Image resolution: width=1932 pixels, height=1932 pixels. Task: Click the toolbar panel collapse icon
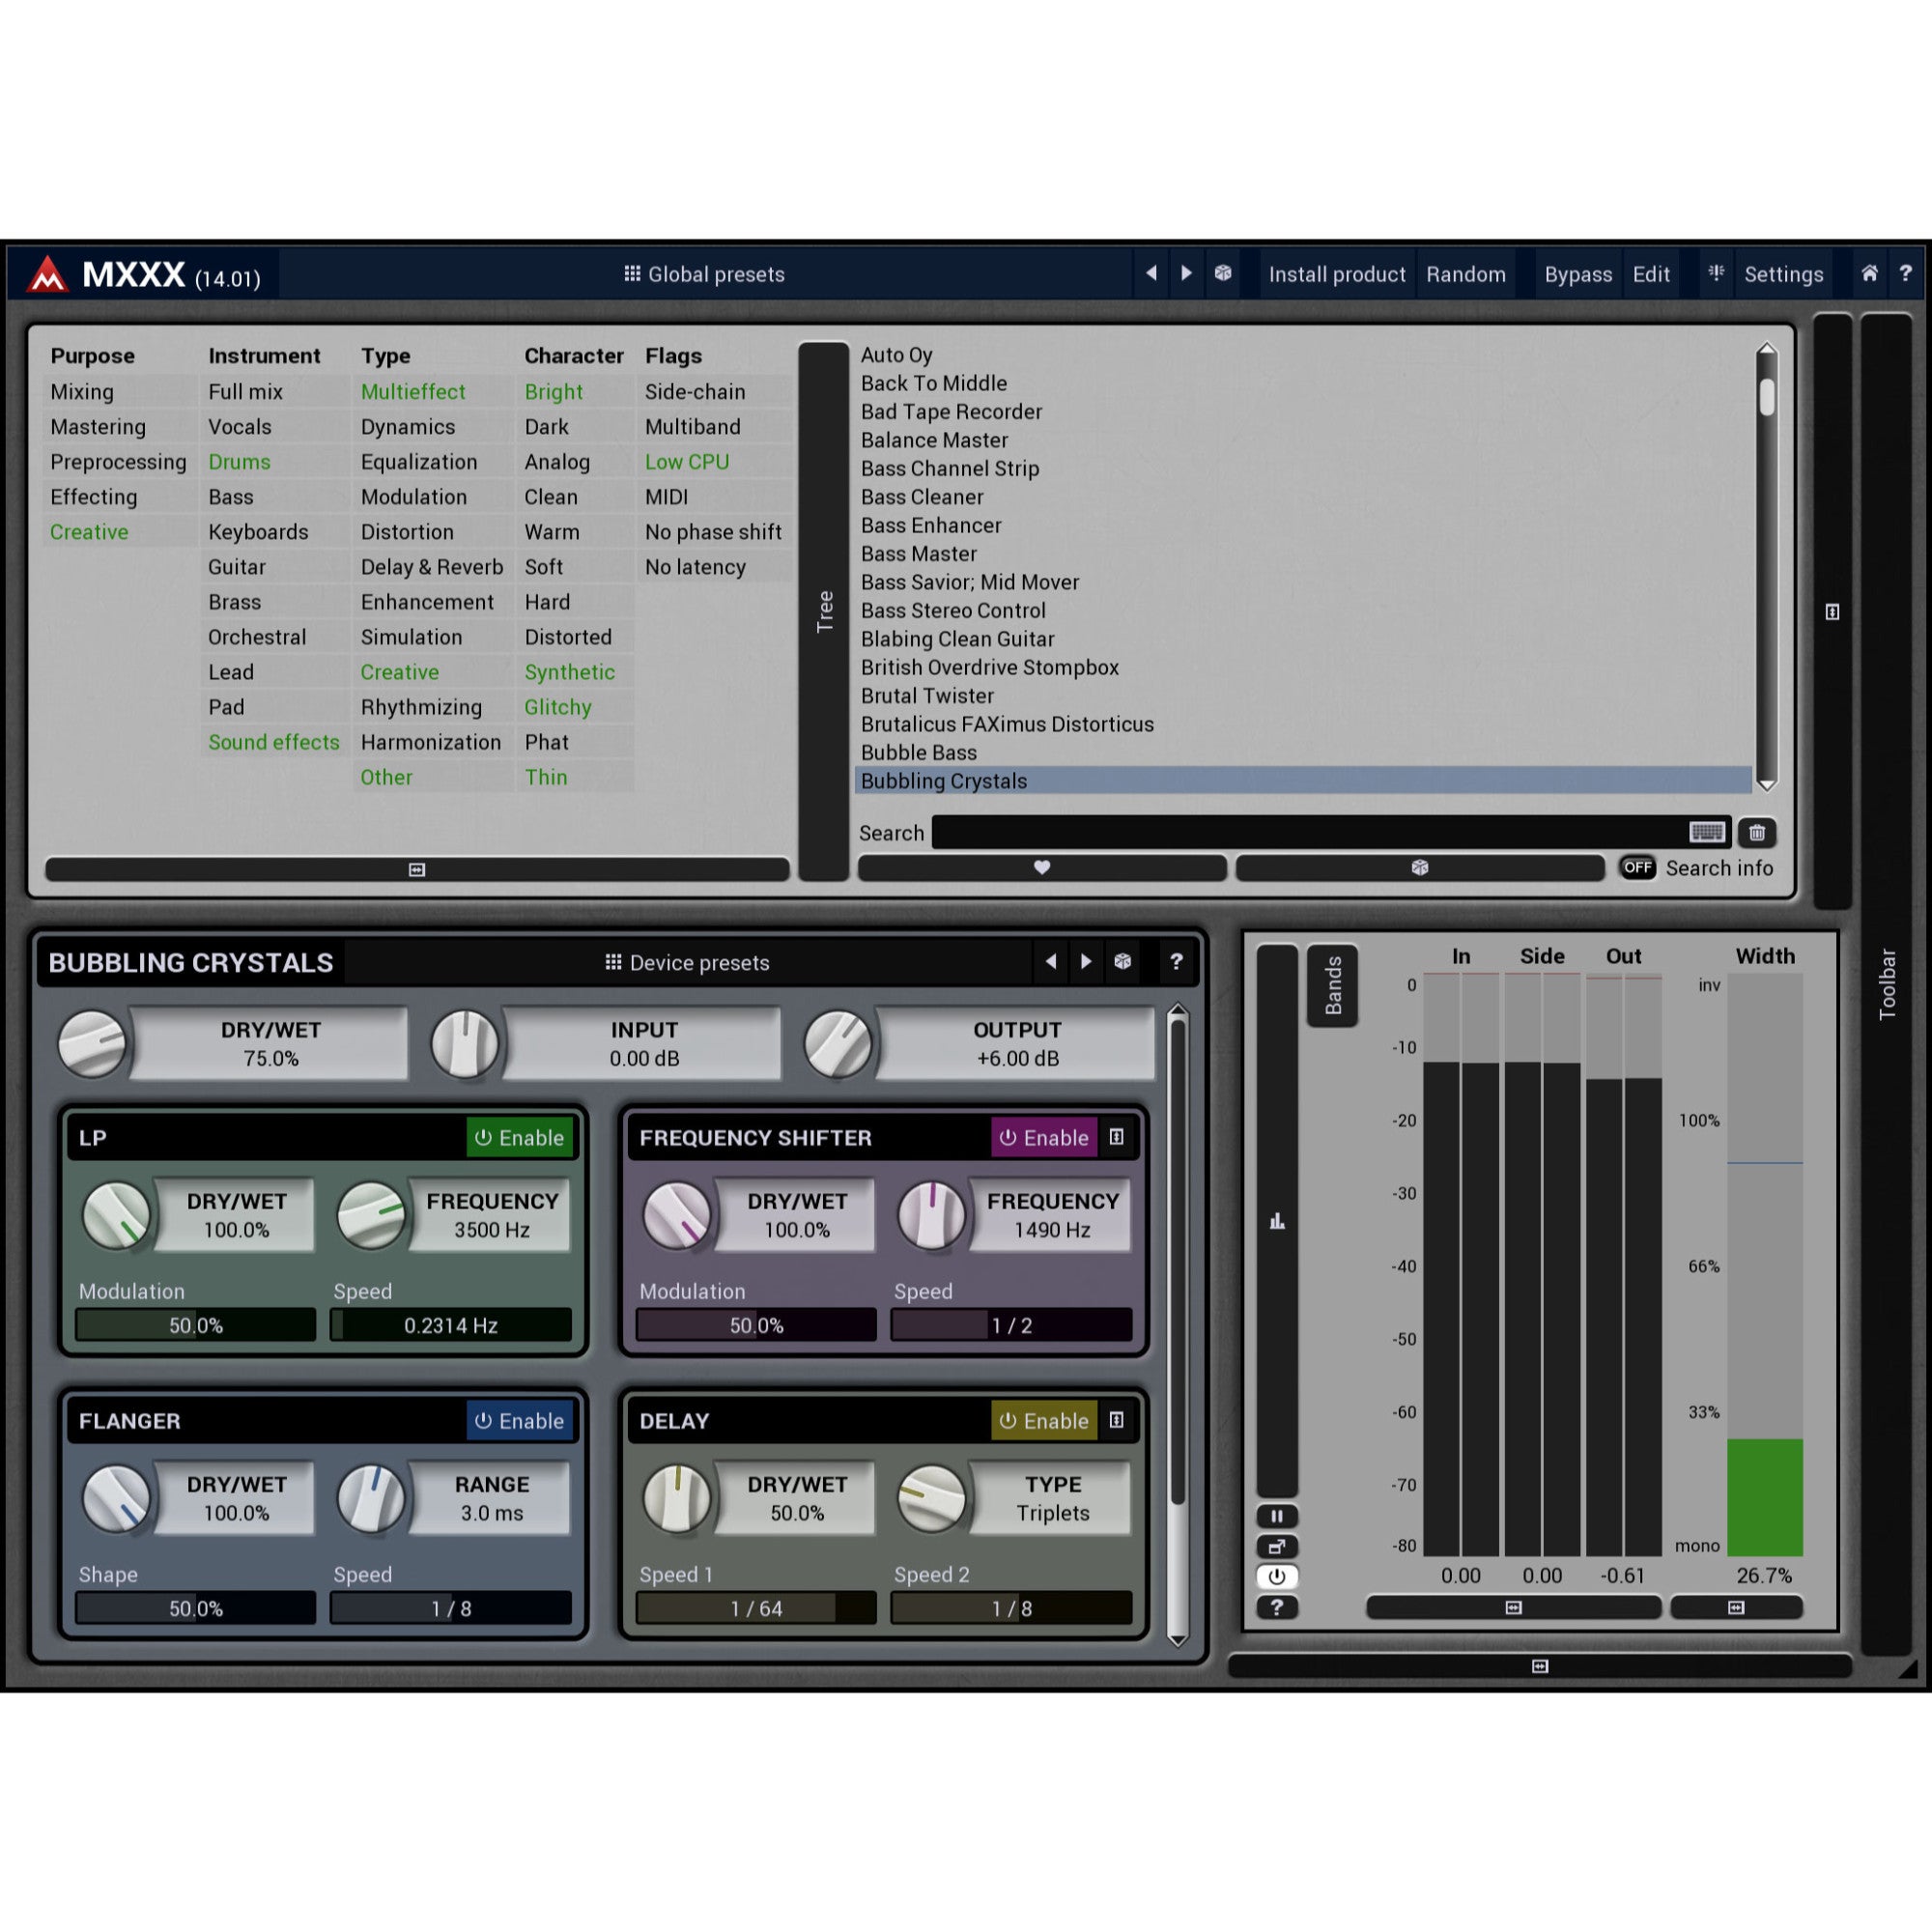click(x=1832, y=612)
